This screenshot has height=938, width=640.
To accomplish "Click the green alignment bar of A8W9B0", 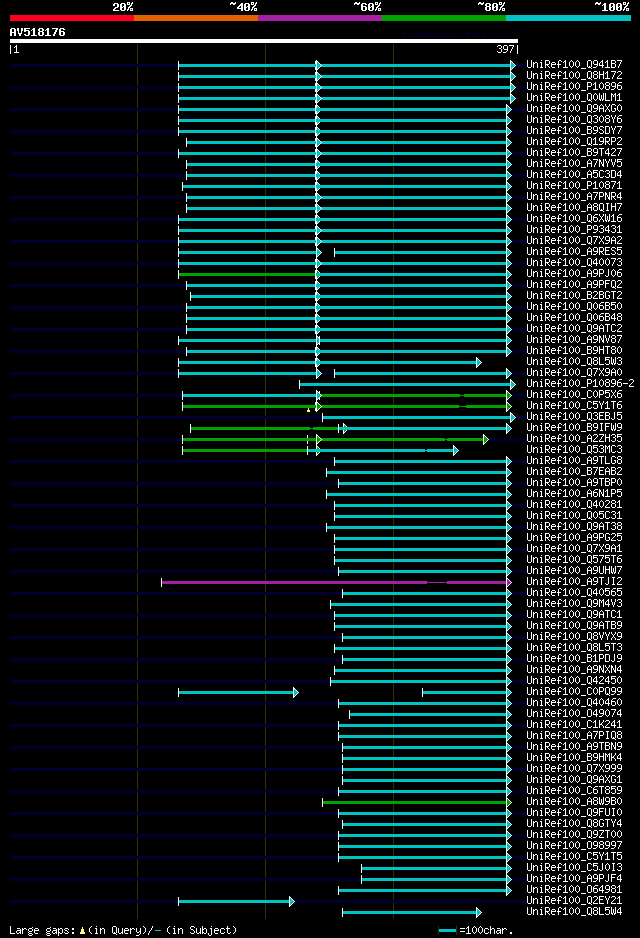I will 417,802.
